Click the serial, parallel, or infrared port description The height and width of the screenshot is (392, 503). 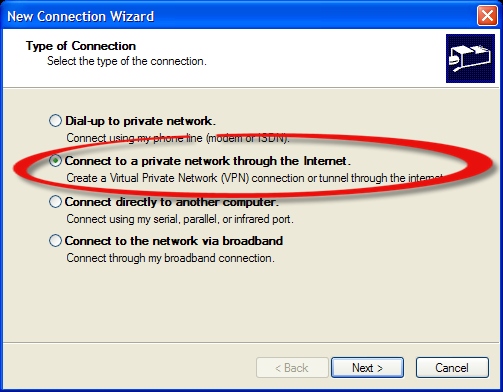tap(180, 219)
